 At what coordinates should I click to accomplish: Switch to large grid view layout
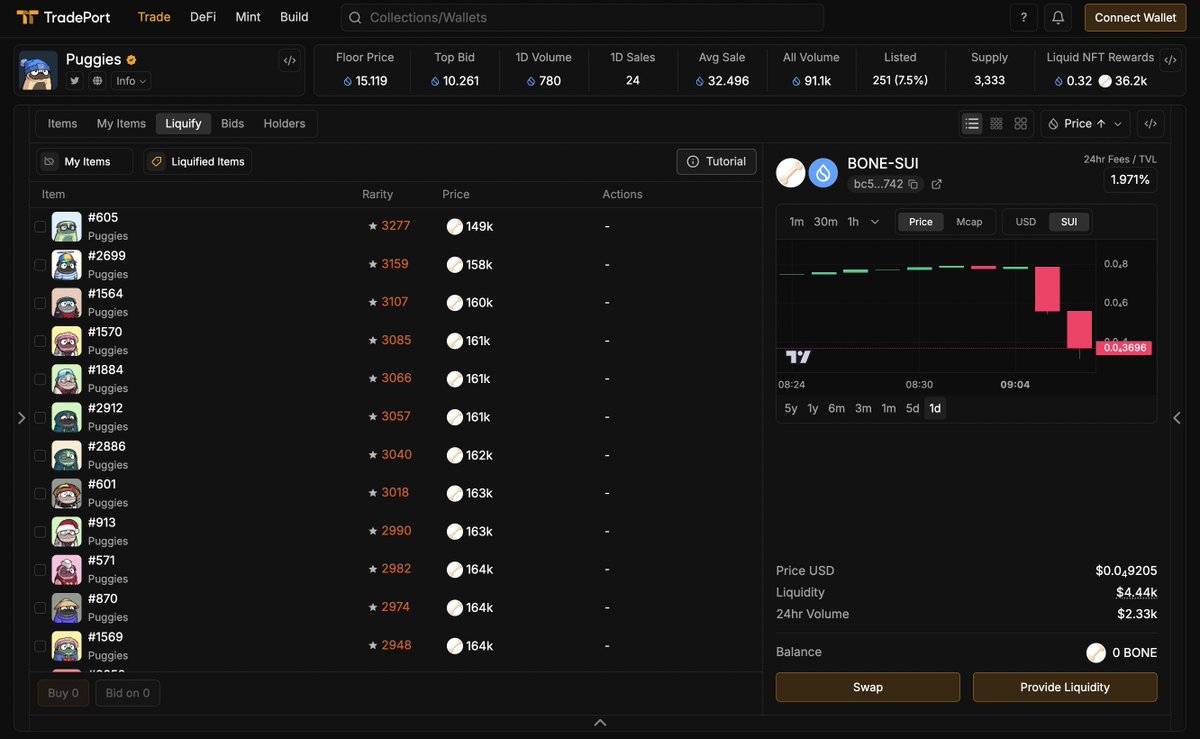(1020, 123)
